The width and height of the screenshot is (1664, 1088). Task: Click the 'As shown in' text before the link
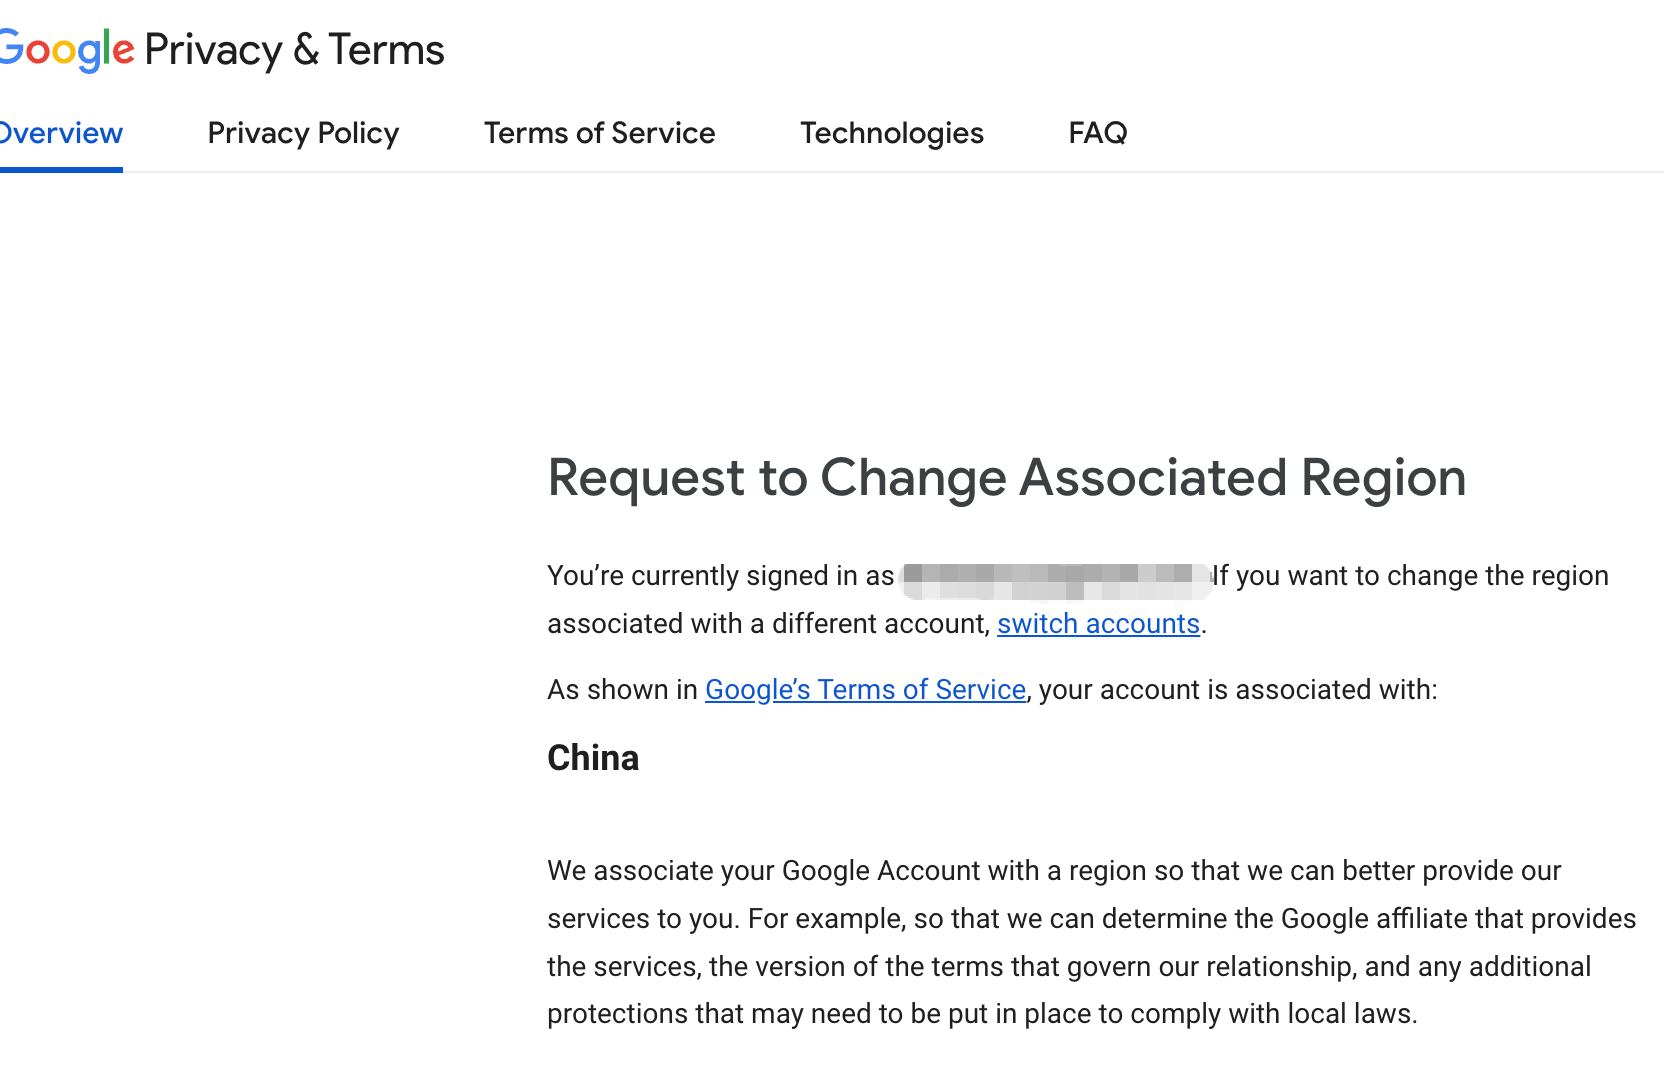pos(622,690)
